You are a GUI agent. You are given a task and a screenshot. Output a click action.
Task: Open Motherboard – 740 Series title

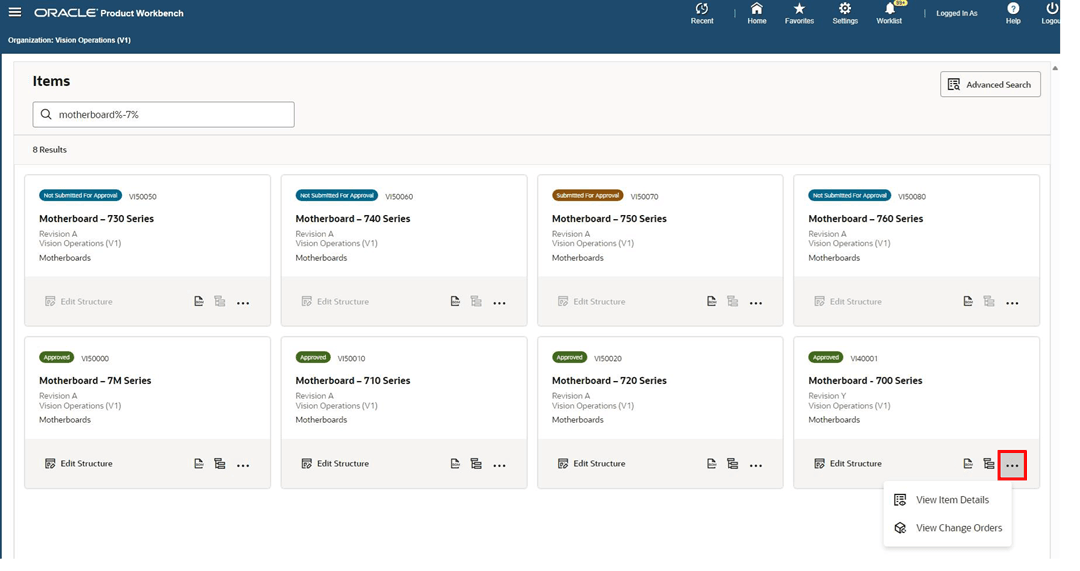coord(353,218)
